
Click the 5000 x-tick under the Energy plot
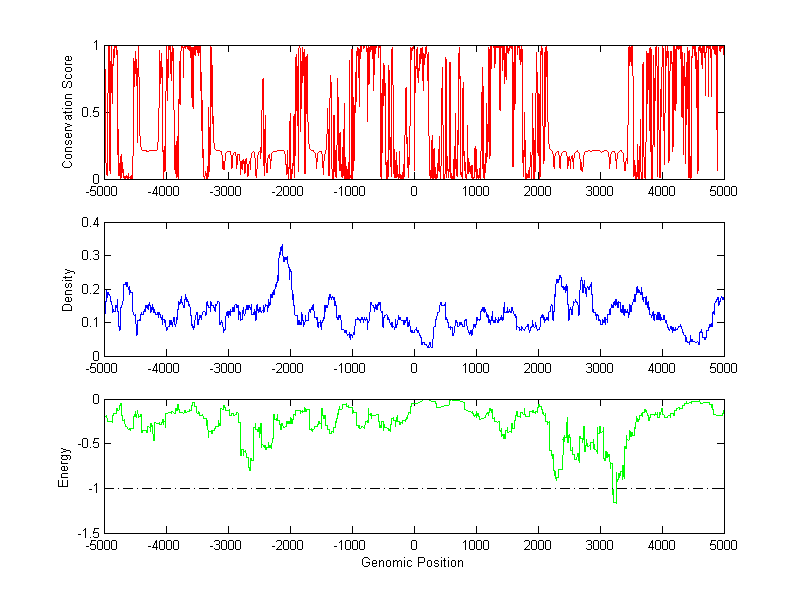tap(723, 545)
